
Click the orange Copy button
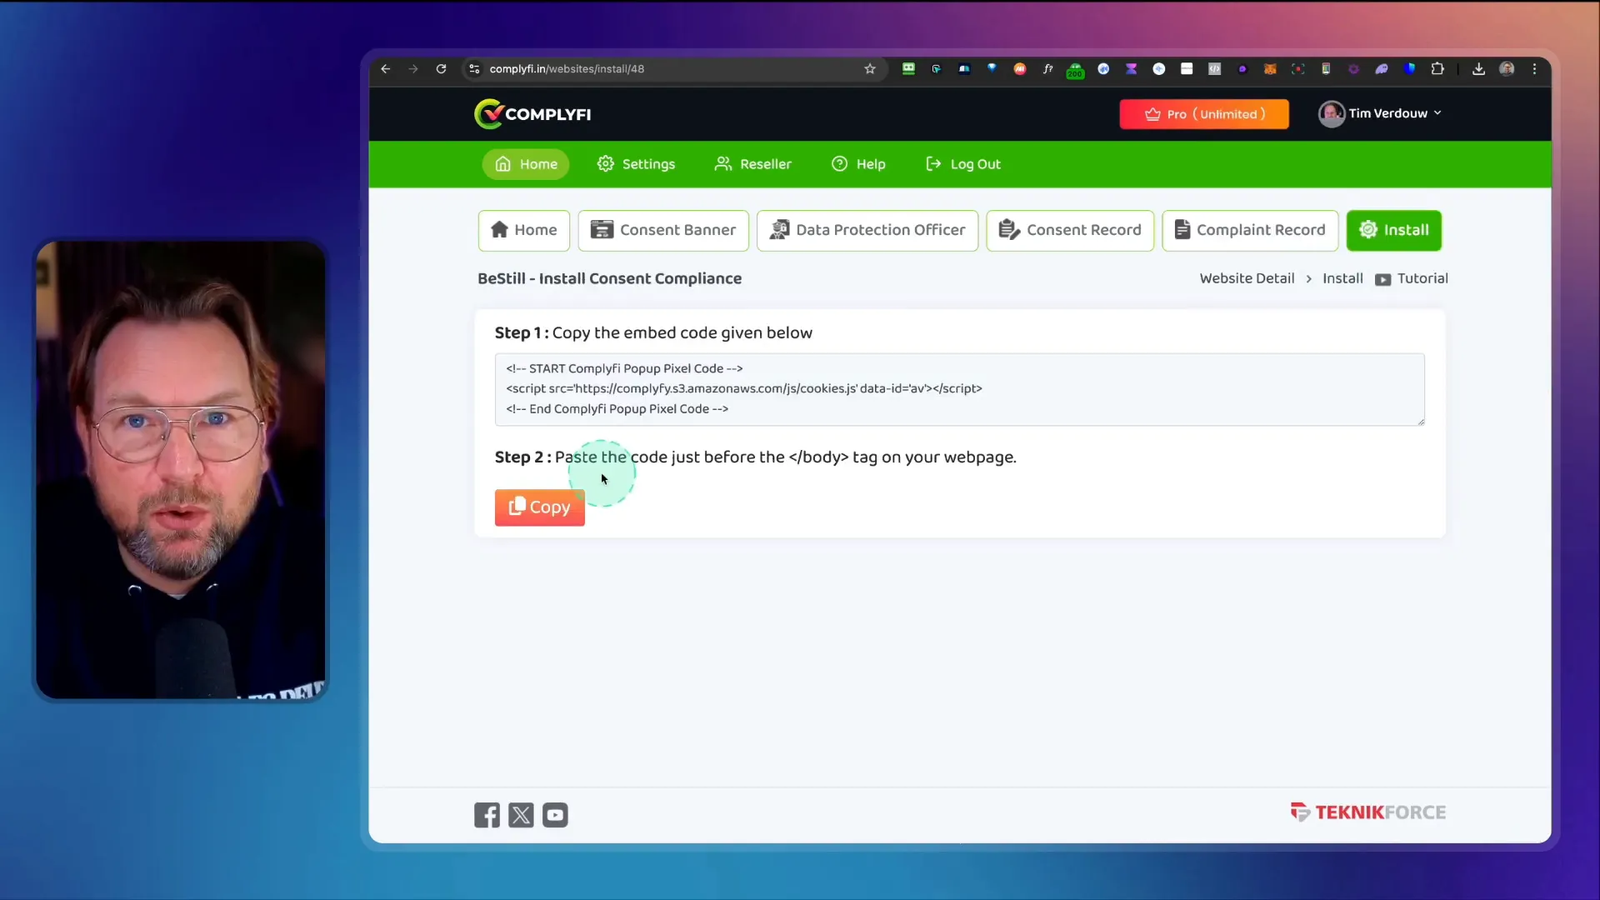[x=540, y=507]
